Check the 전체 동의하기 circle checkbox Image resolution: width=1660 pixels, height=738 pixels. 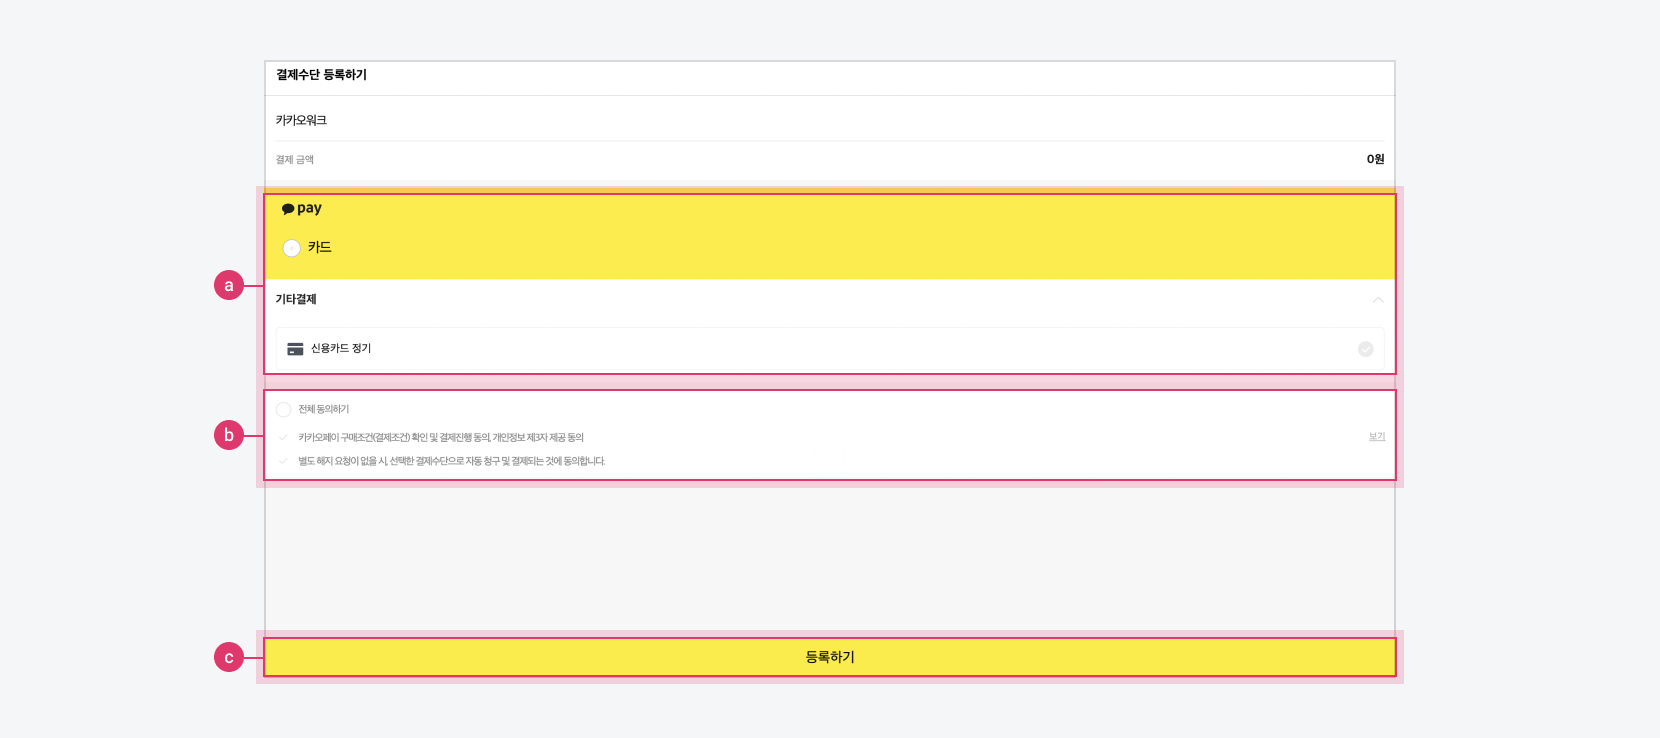(284, 410)
